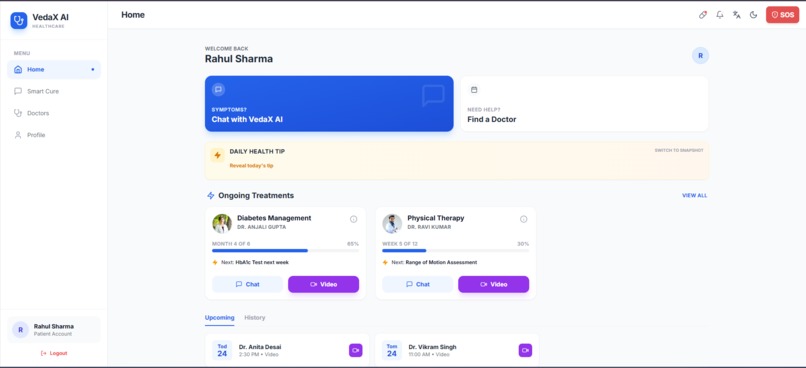Image resolution: width=806 pixels, height=368 pixels.
Task: Click the Physical Therapy title
Action: click(436, 218)
